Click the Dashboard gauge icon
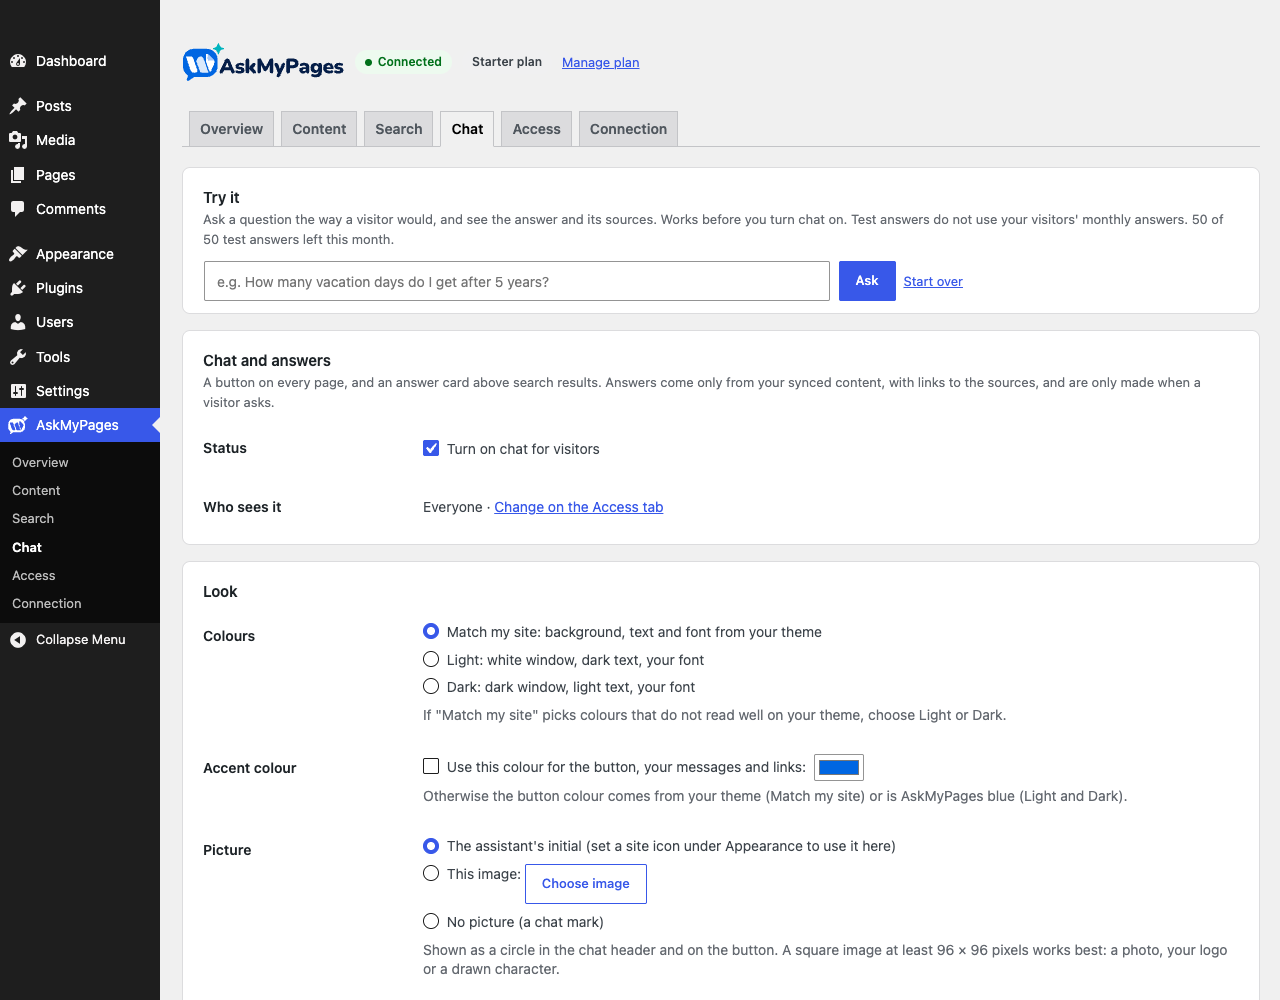The width and height of the screenshot is (1280, 1000). point(18,61)
